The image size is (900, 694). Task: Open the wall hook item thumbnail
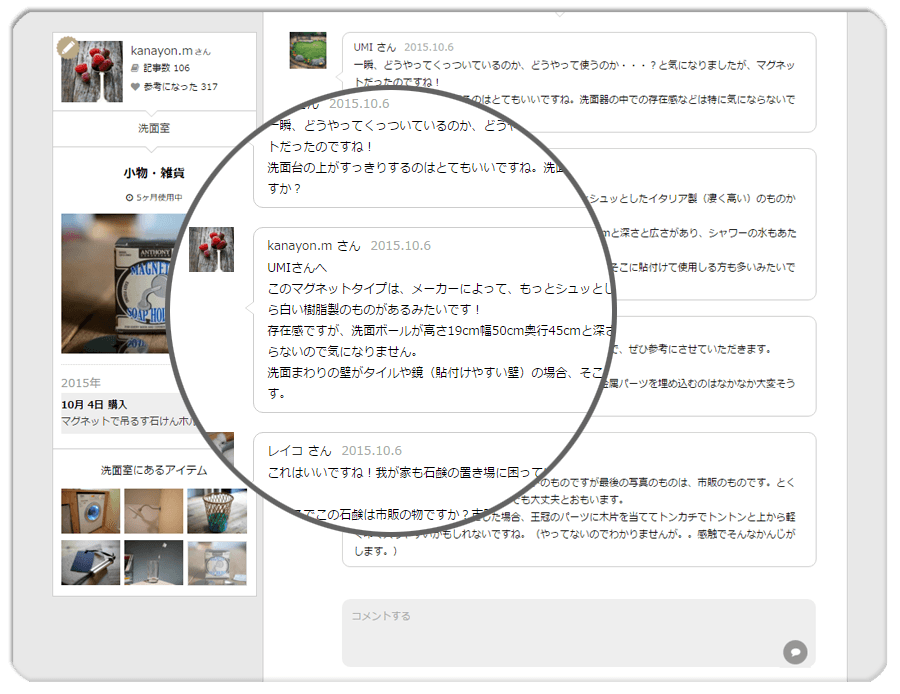point(153,511)
